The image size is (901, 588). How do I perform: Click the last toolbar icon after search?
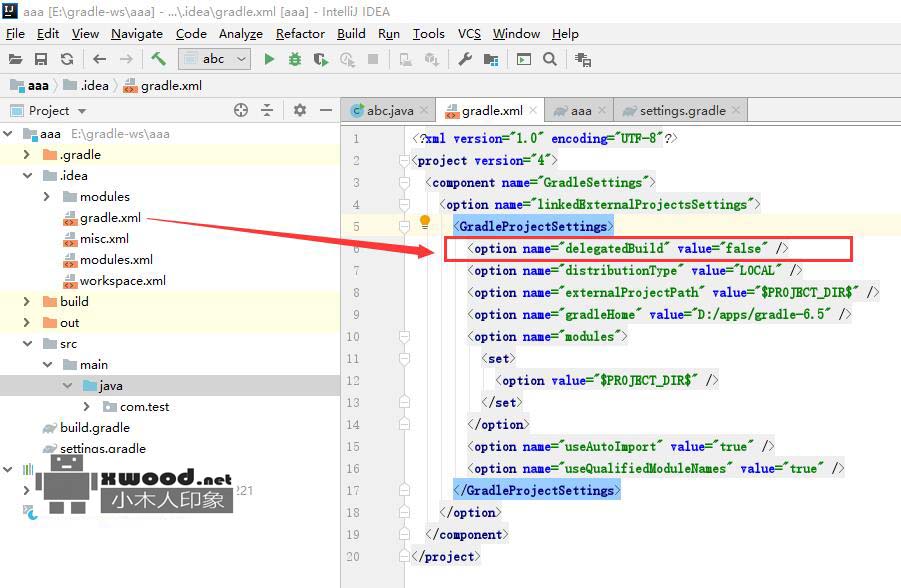(x=583, y=60)
